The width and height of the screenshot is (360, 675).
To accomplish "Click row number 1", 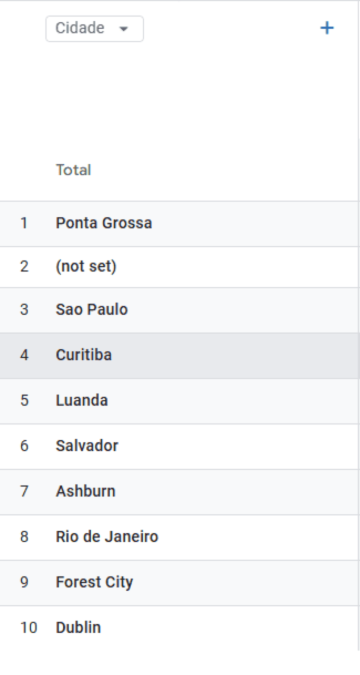I will point(24,223).
